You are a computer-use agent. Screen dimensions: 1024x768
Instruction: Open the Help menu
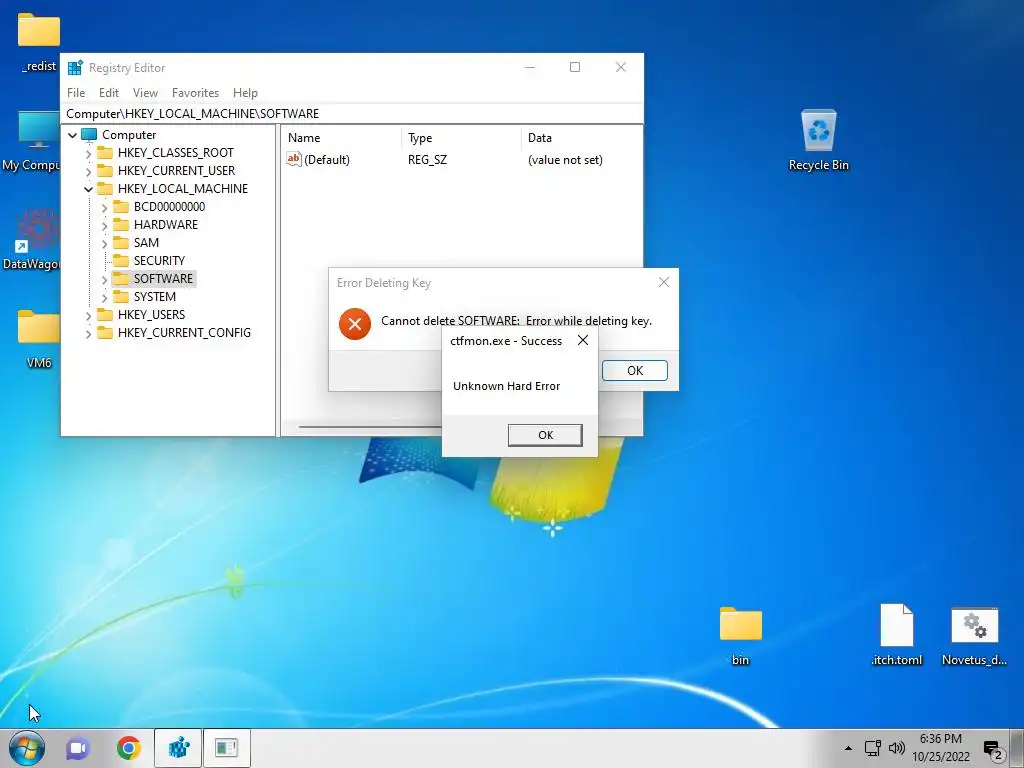coord(245,93)
